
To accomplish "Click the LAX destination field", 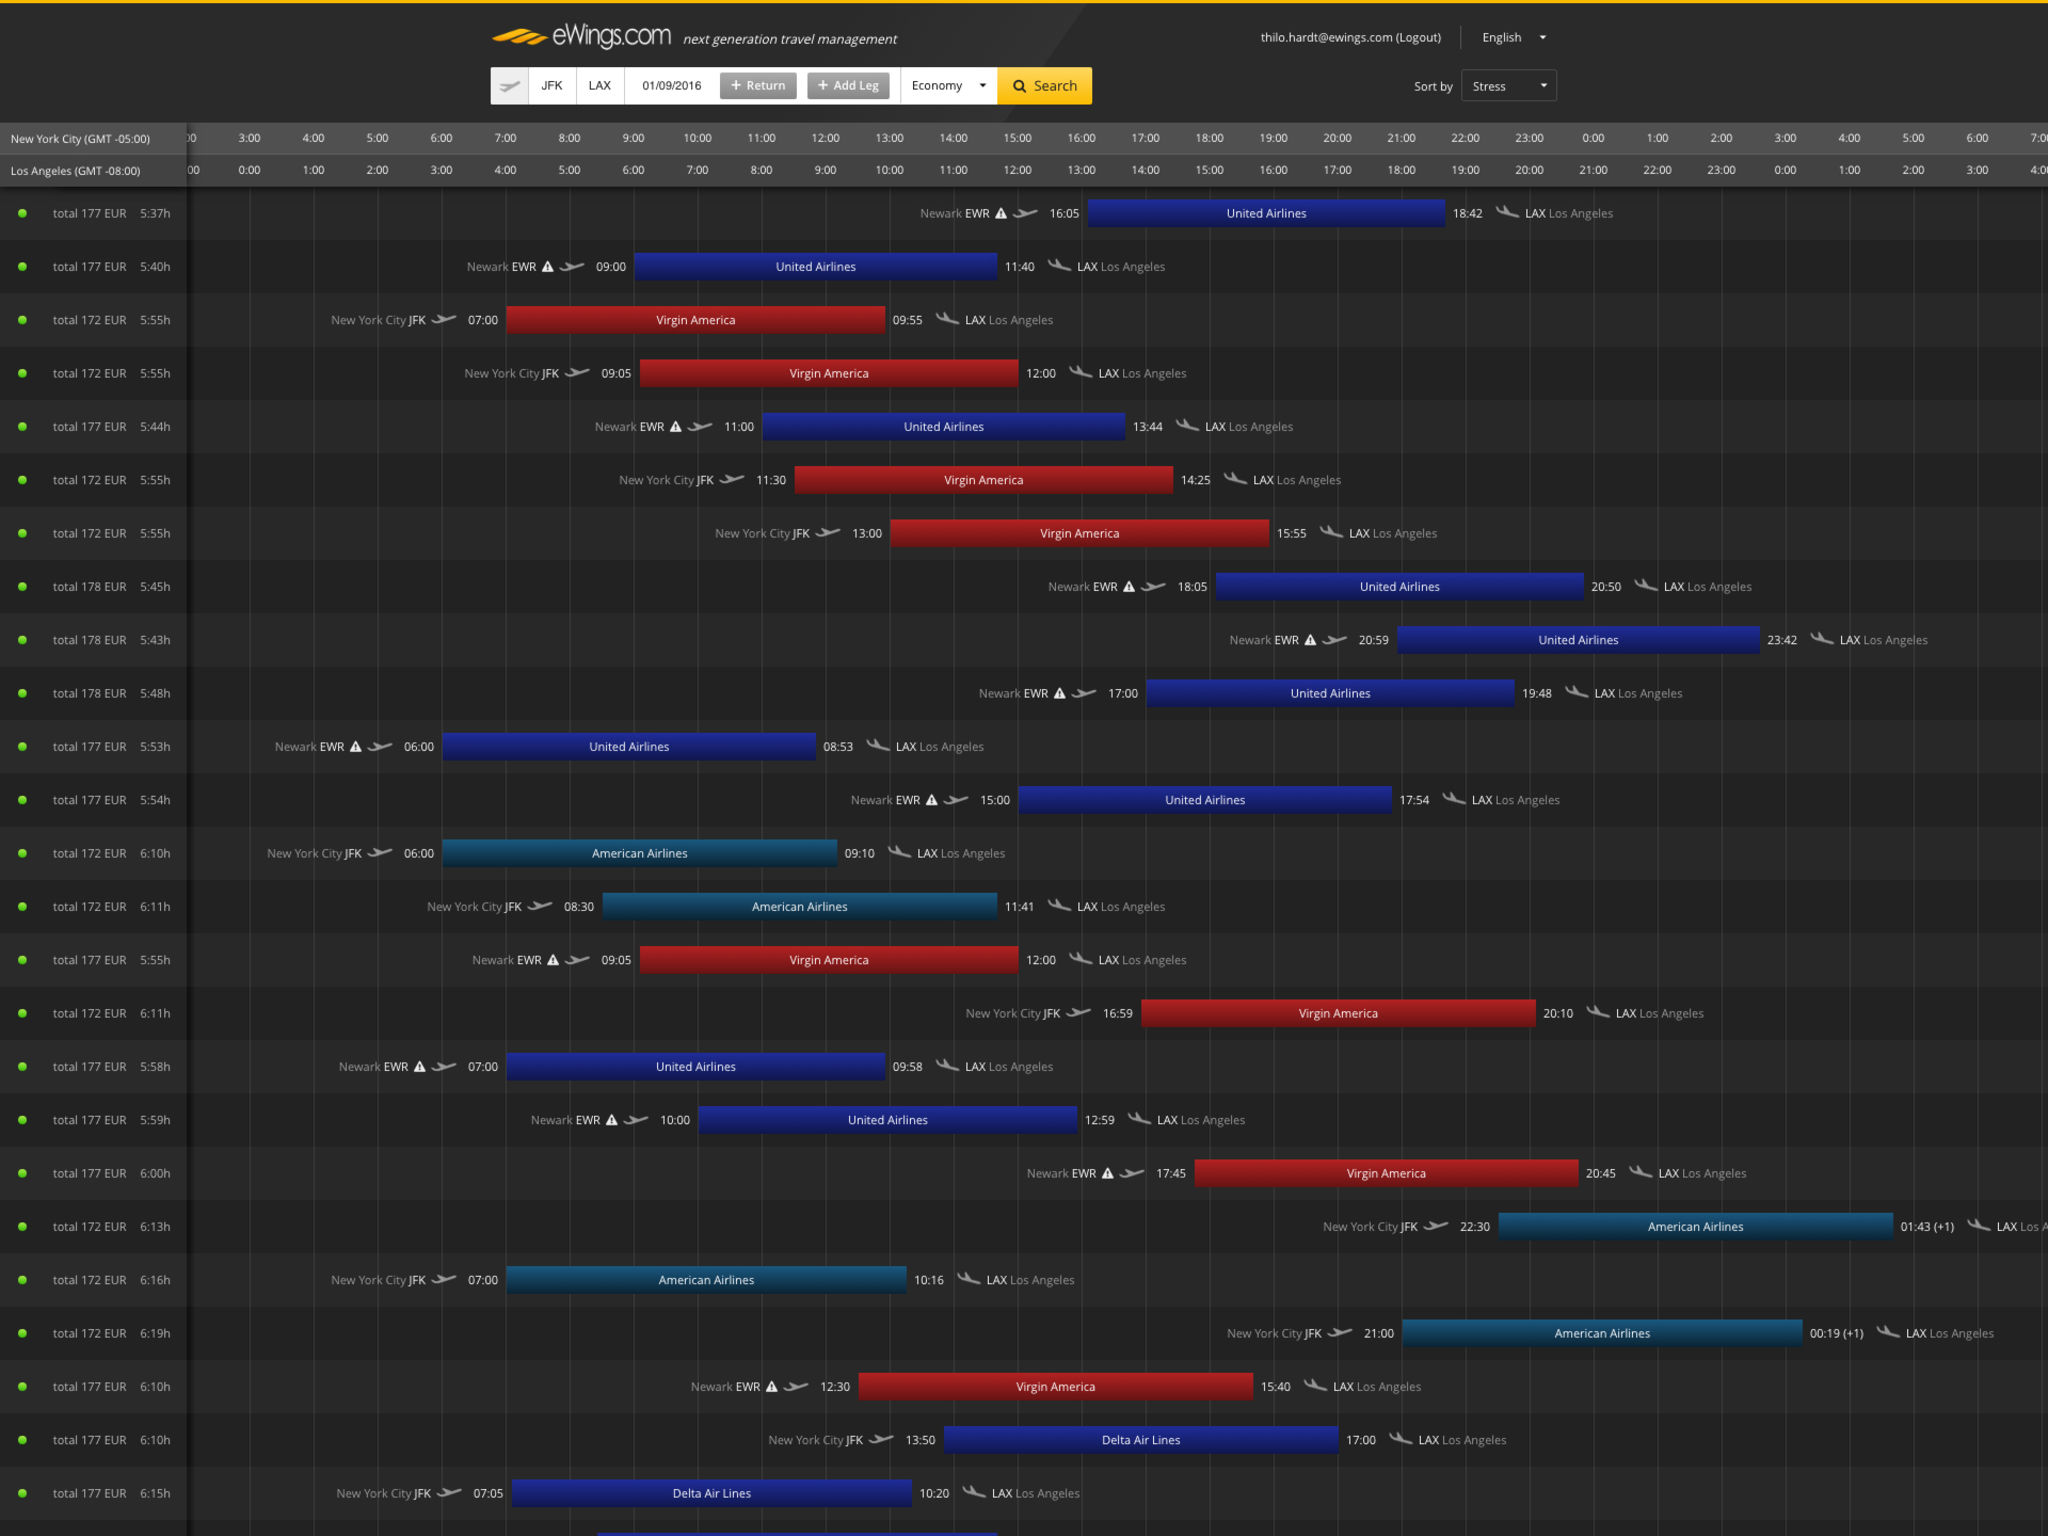I will click(x=600, y=86).
